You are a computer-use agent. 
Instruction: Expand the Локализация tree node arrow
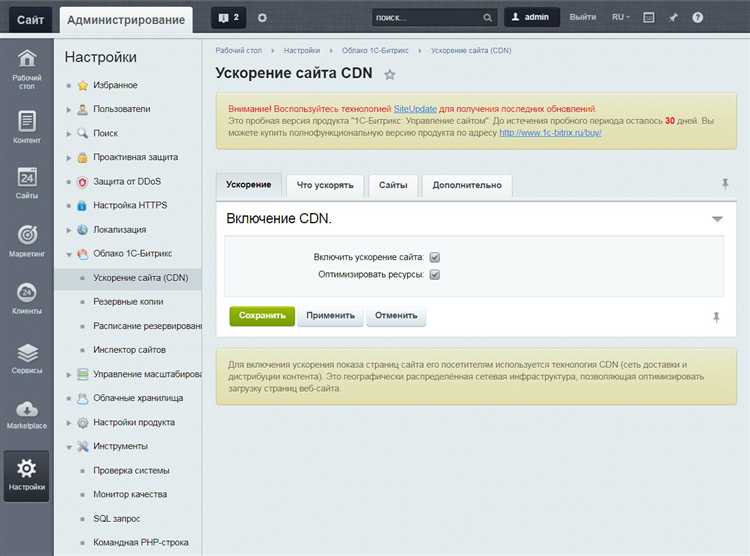click(68, 230)
